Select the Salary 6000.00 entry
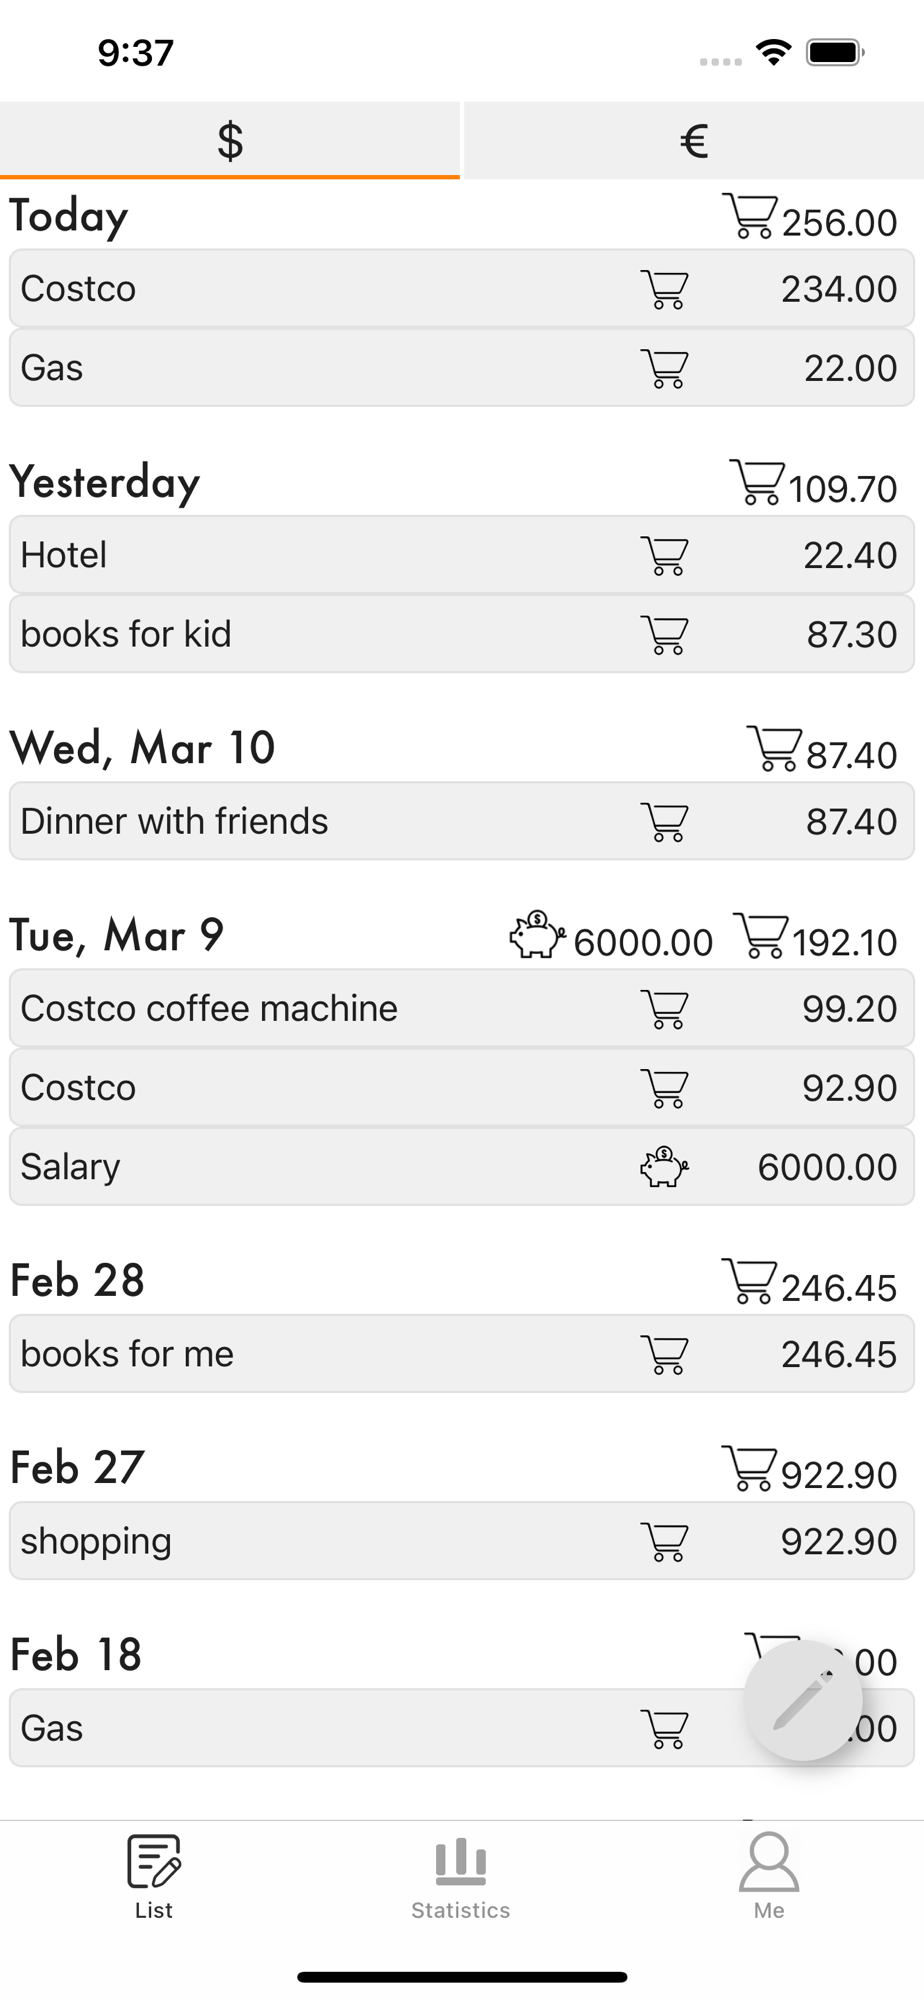Image resolution: width=924 pixels, height=2000 pixels. 462,1167
